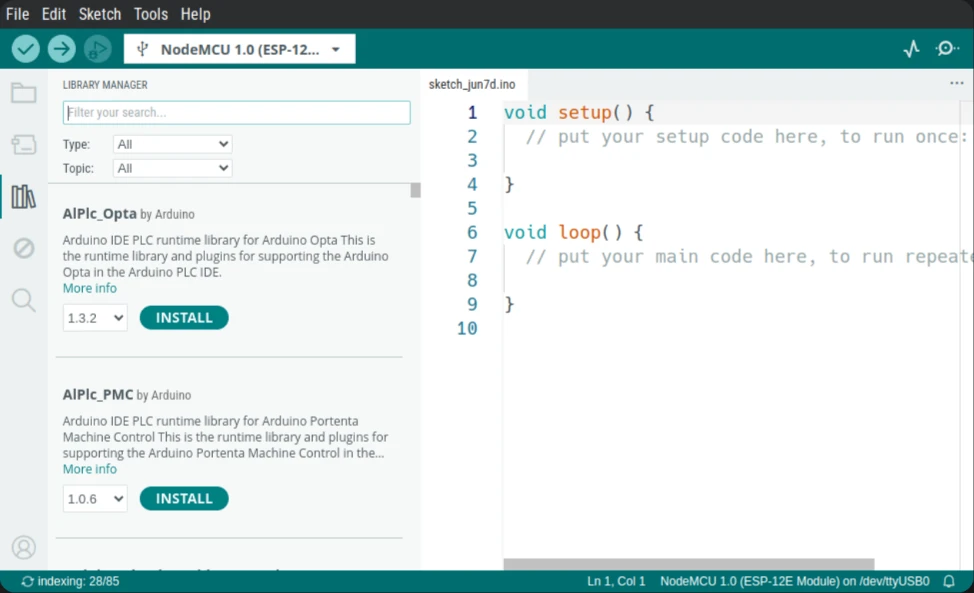Viewport: 974px width, 593px height.
Task: Open the Serial Monitor
Action: click(947, 48)
